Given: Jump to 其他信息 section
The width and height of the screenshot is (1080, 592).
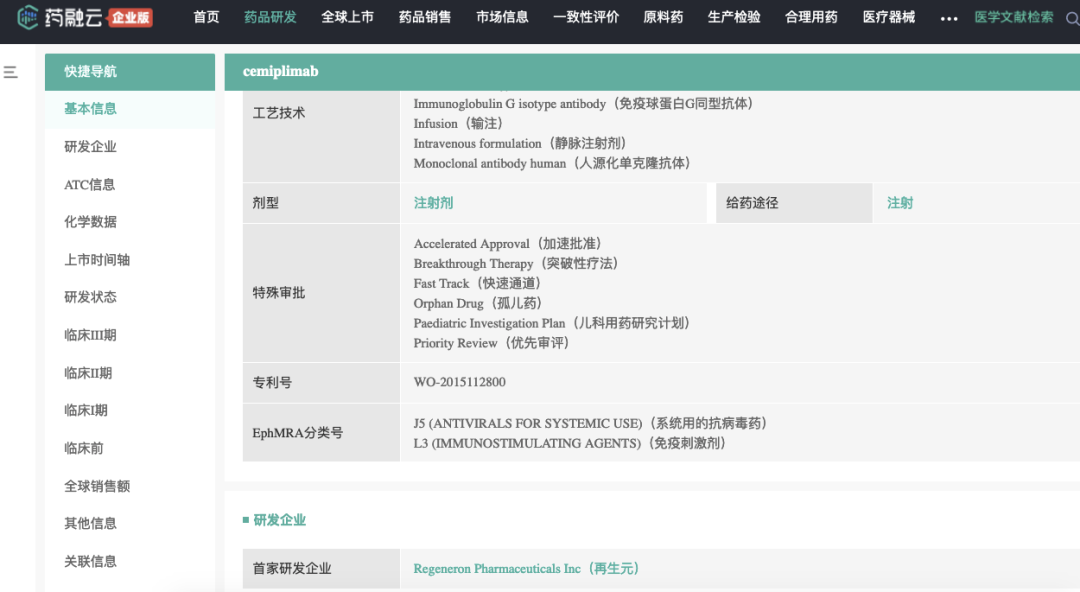Looking at the screenshot, I should point(90,523).
